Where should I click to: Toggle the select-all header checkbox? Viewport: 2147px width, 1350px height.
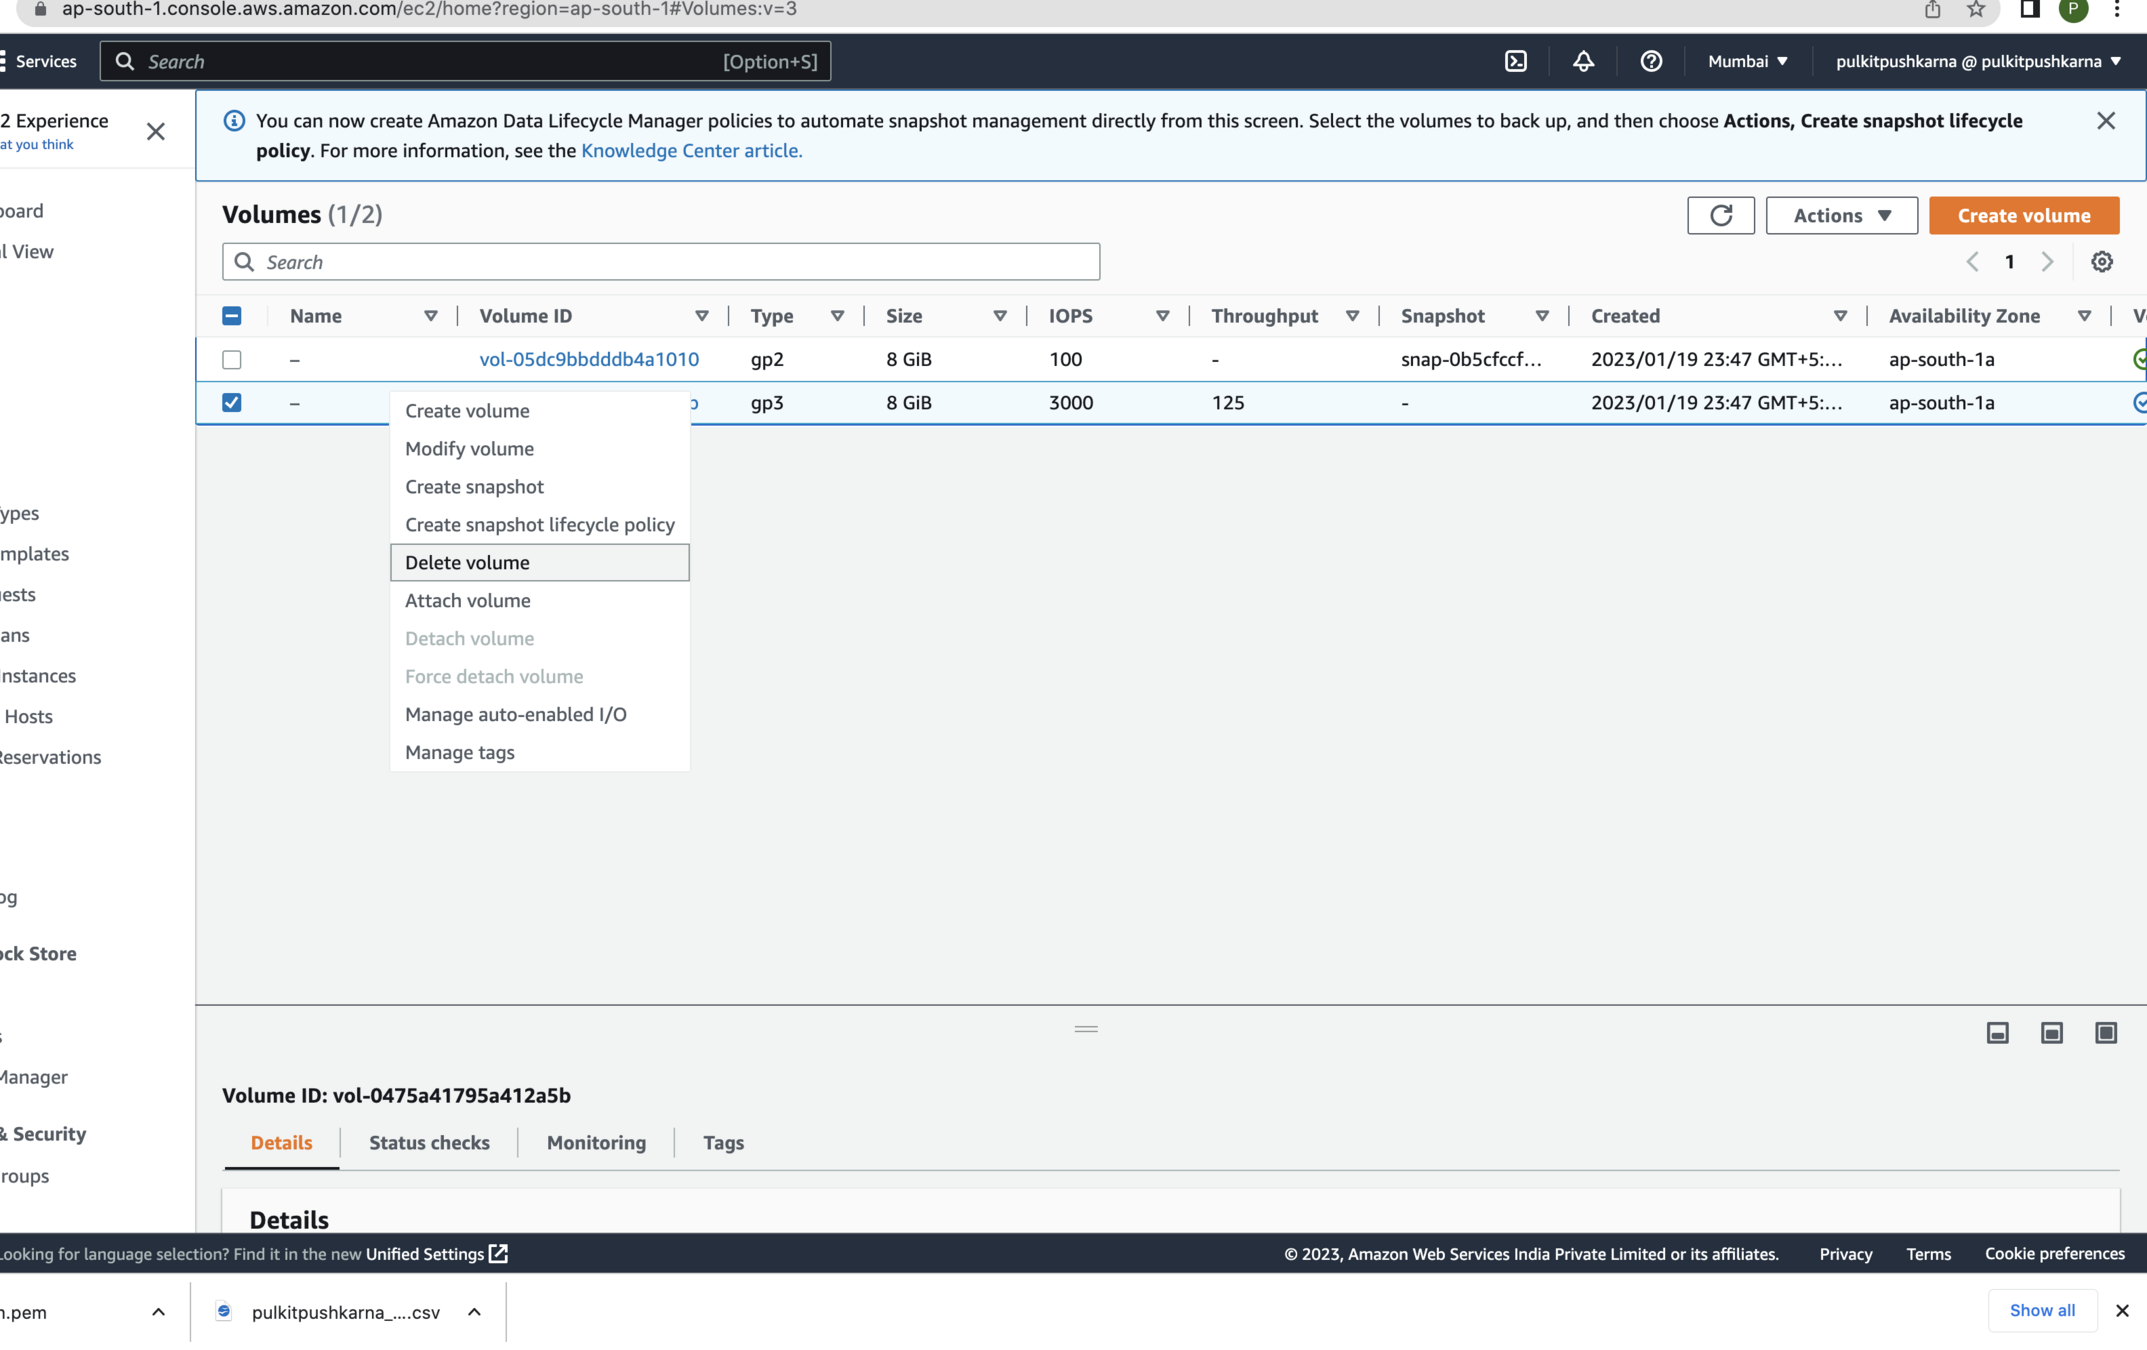click(x=232, y=316)
